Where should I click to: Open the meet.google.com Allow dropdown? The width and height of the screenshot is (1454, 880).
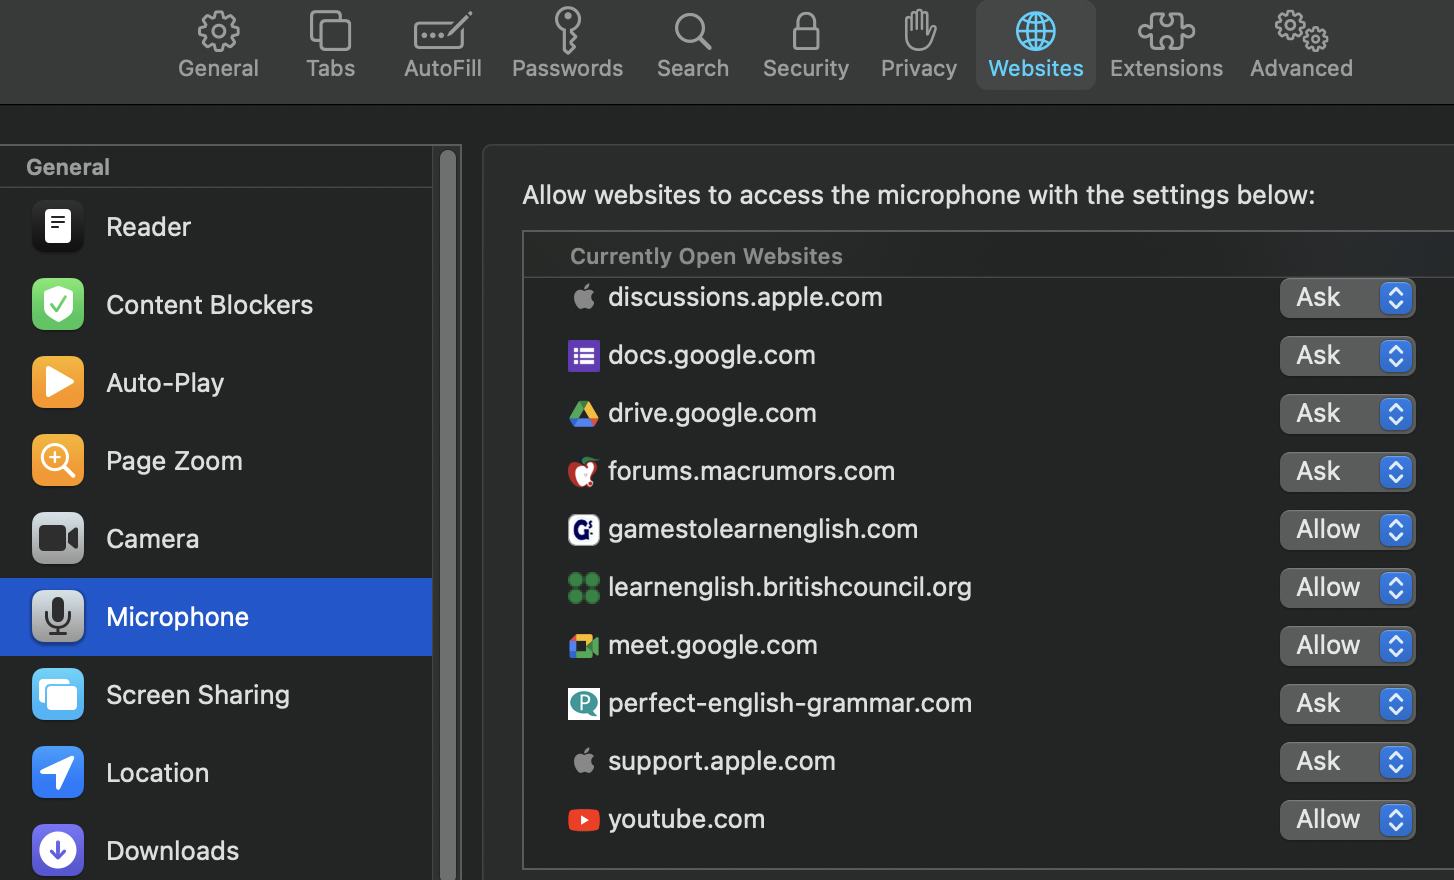tap(1347, 645)
